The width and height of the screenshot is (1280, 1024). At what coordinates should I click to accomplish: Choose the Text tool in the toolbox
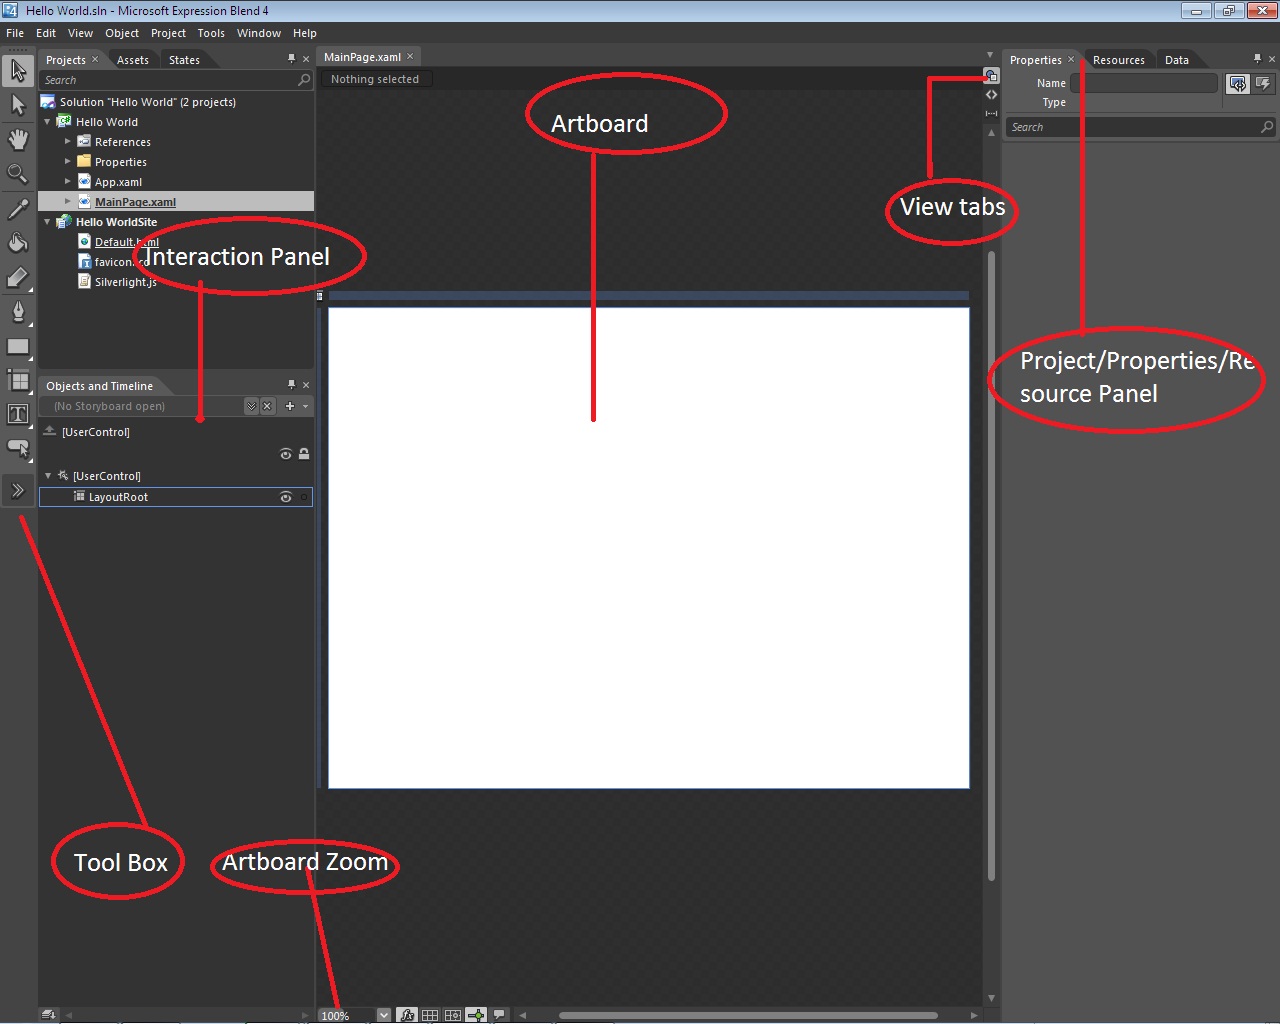(18, 413)
